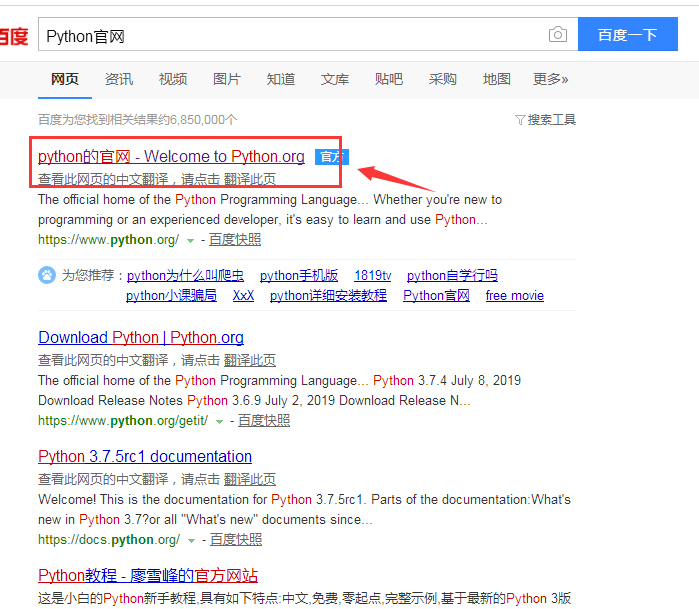Open the 采购 tab

(443, 79)
